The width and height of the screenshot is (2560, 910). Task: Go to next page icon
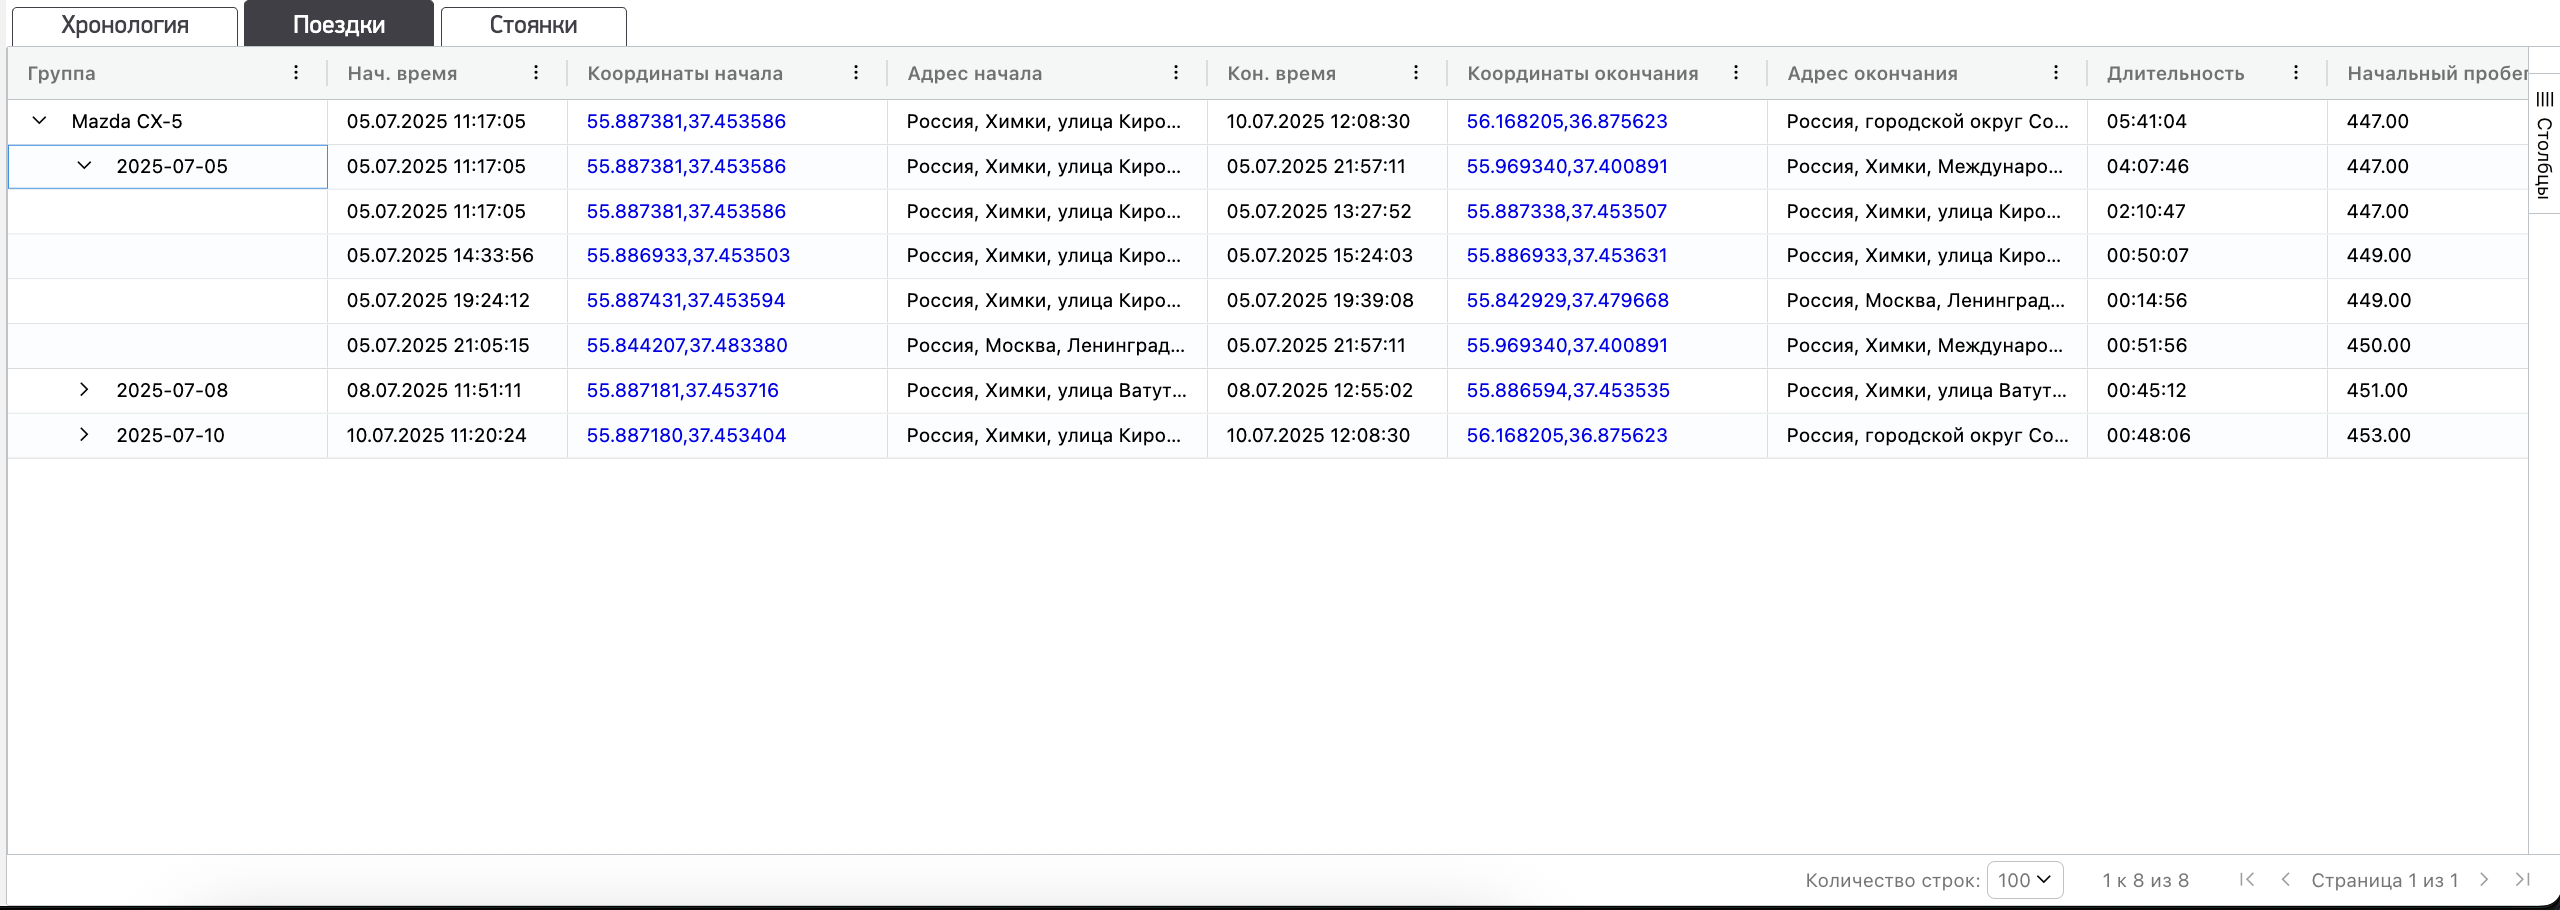(x=2484, y=880)
